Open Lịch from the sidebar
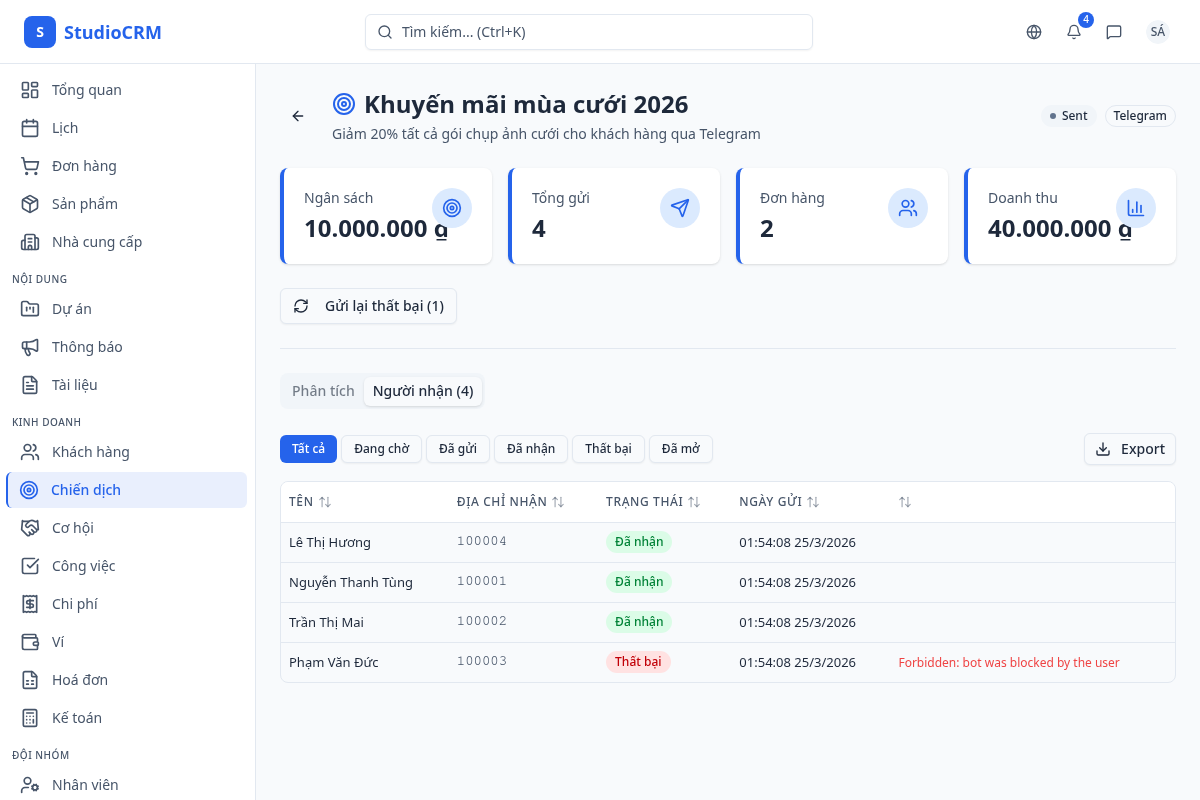Image resolution: width=1200 pixels, height=800 pixels. point(65,128)
